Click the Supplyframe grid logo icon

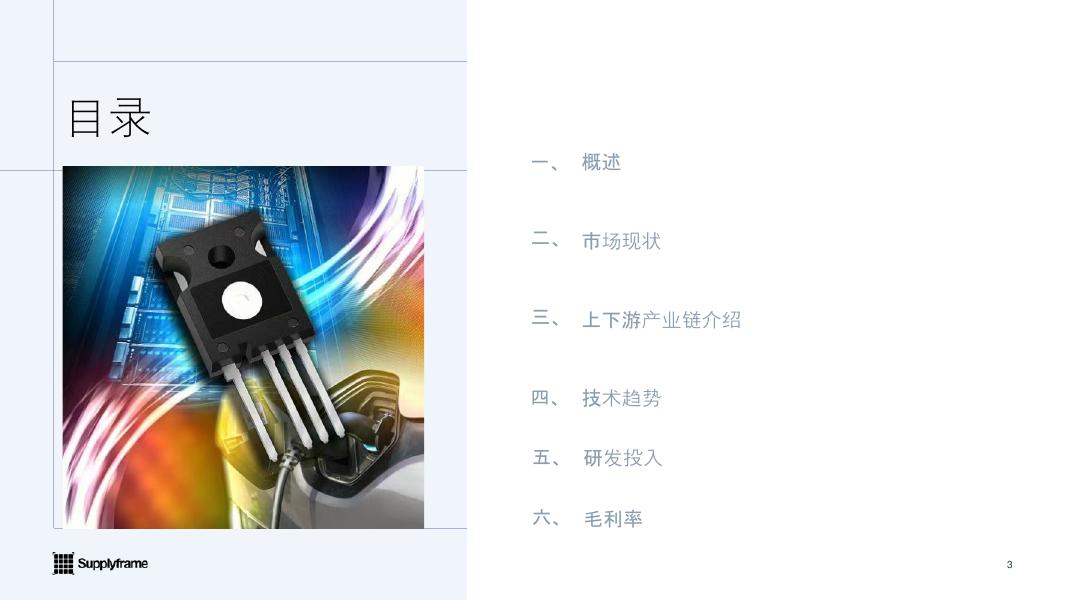(x=63, y=563)
